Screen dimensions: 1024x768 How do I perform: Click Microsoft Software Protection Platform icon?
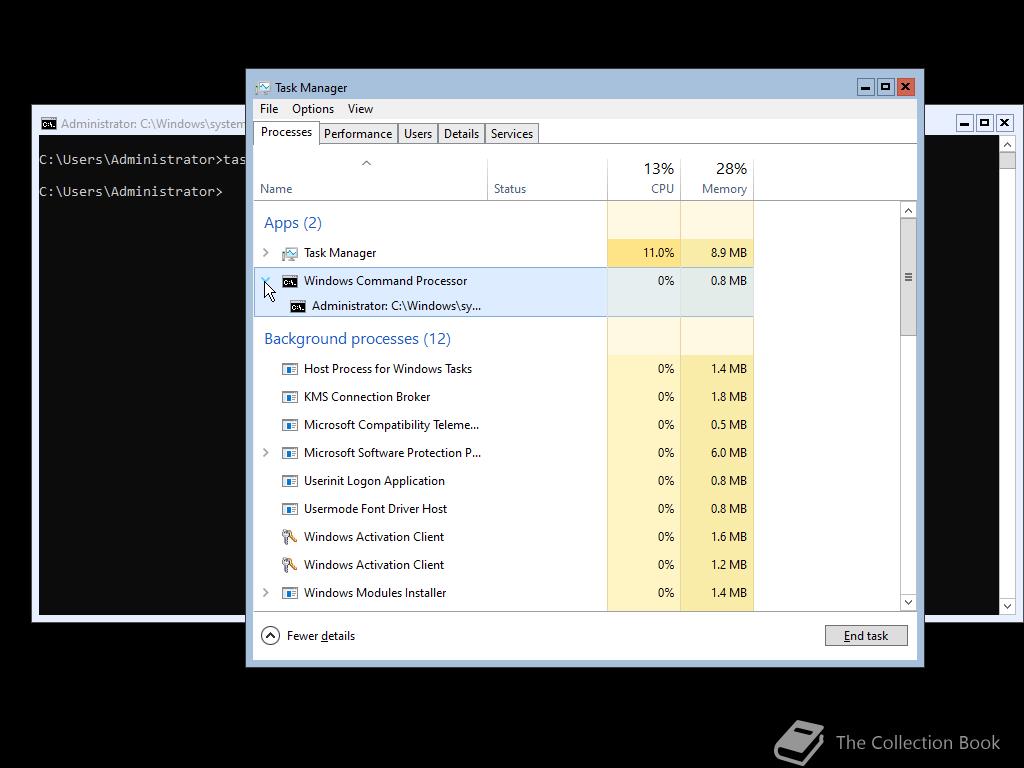click(290, 453)
